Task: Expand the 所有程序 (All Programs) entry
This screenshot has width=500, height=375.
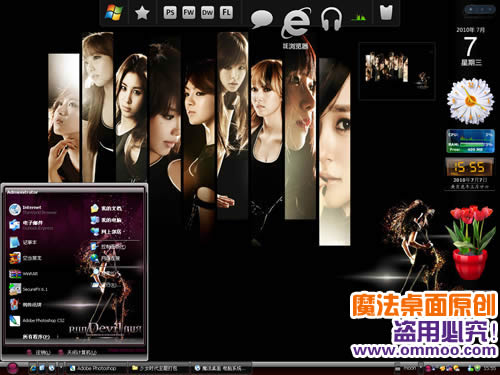Action: point(36,337)
